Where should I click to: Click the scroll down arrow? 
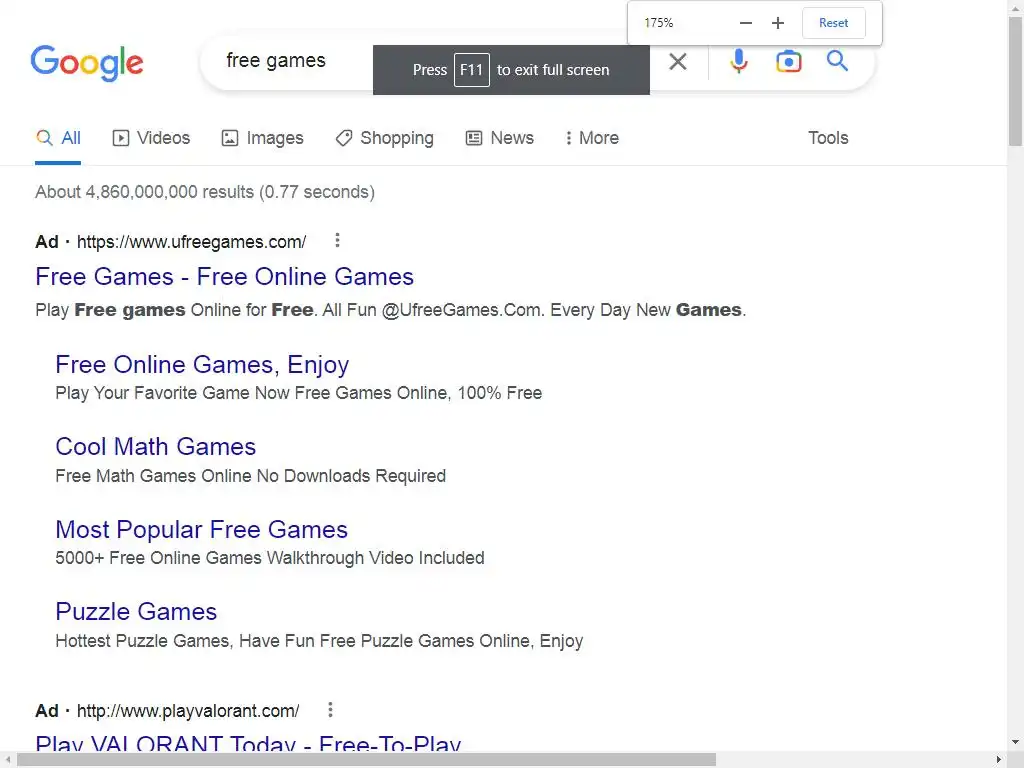(1016, 743)
